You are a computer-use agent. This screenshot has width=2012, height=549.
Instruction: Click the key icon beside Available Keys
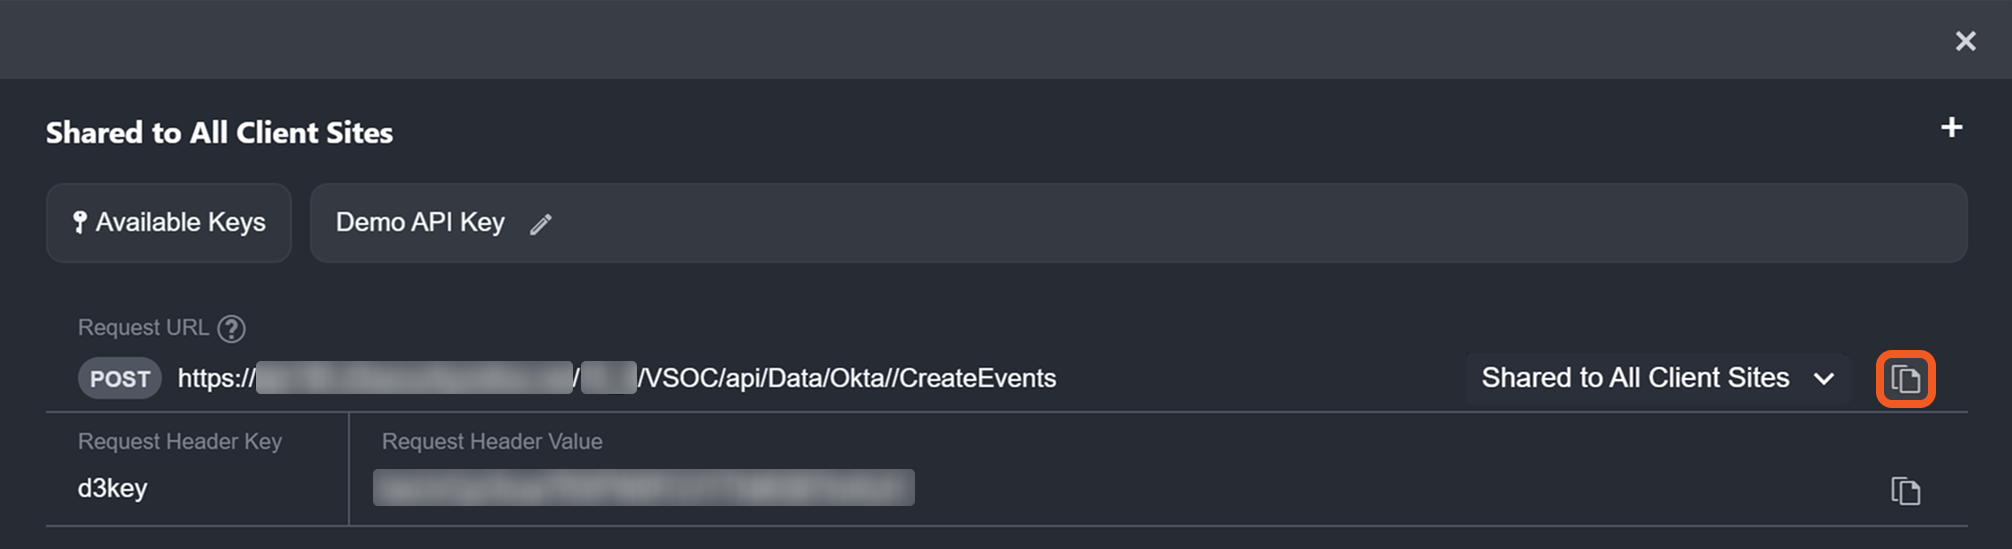coord(80,222)
